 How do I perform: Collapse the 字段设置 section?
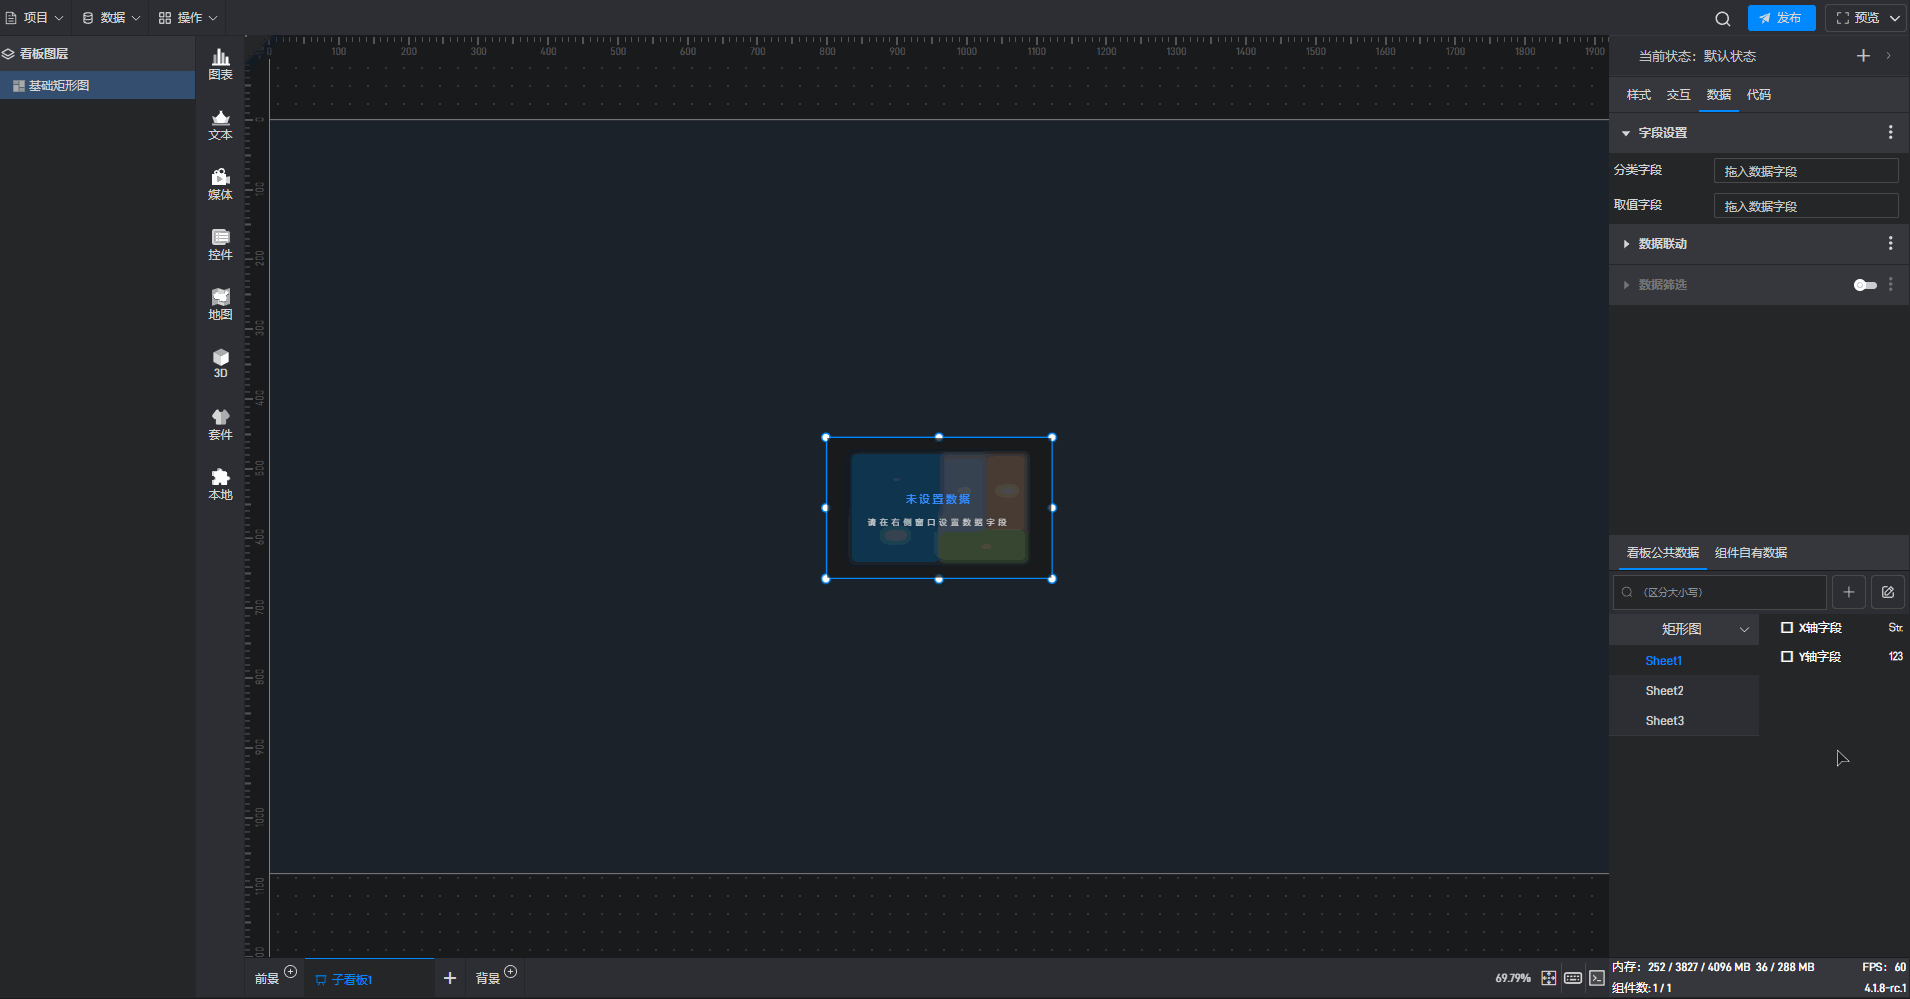tap(1626, 133)
